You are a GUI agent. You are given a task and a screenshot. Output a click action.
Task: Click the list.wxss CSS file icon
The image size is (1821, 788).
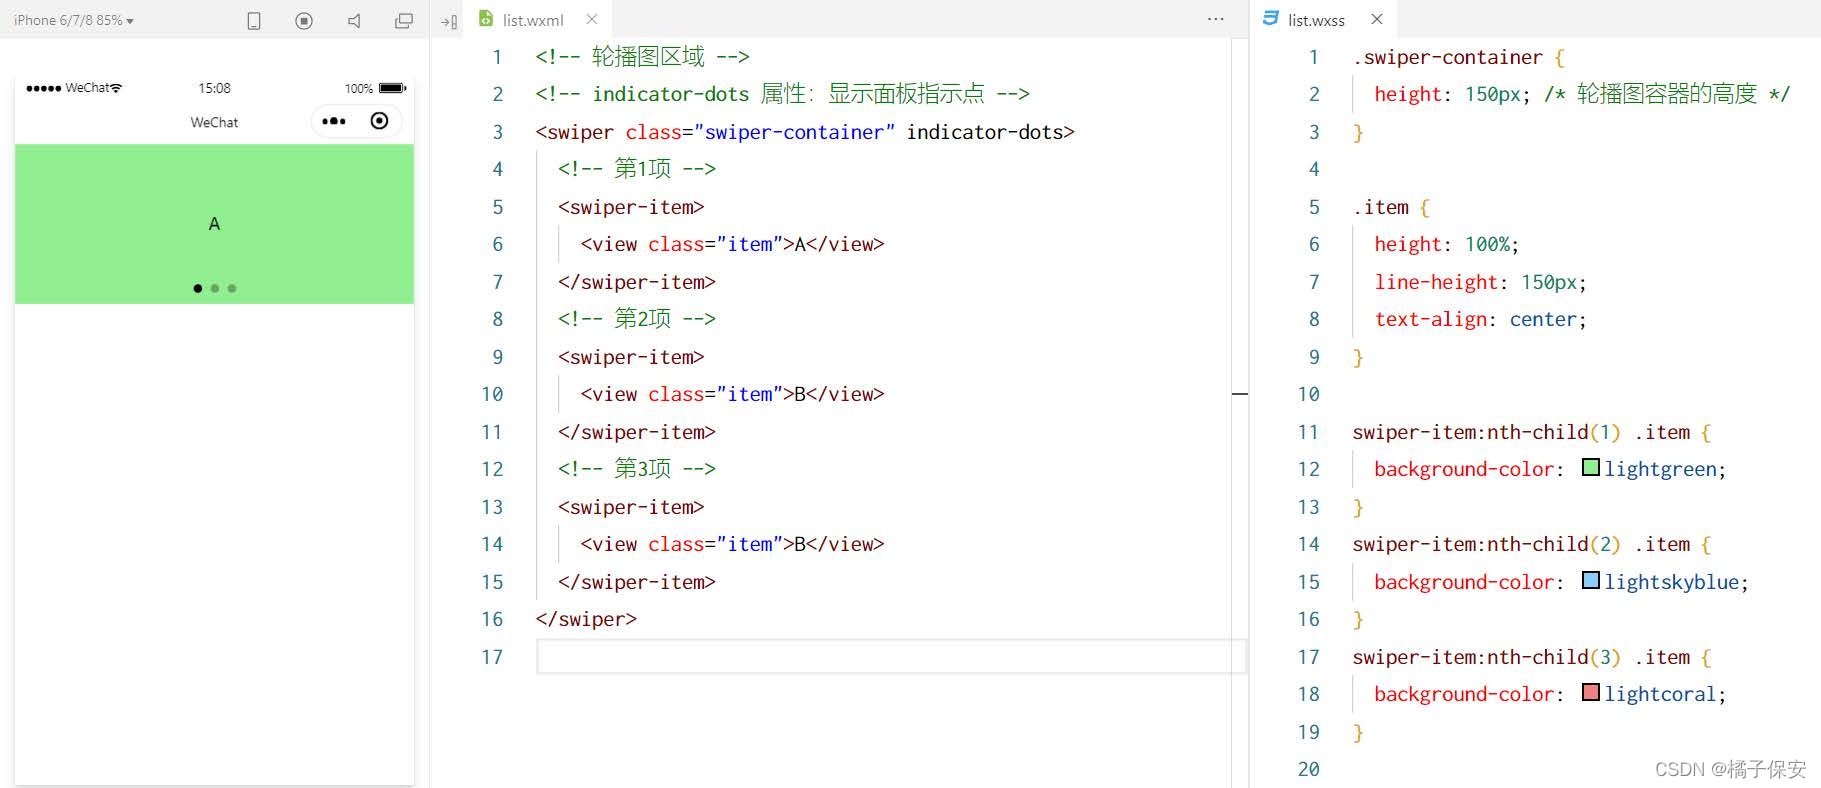(x=1271, y=19)
